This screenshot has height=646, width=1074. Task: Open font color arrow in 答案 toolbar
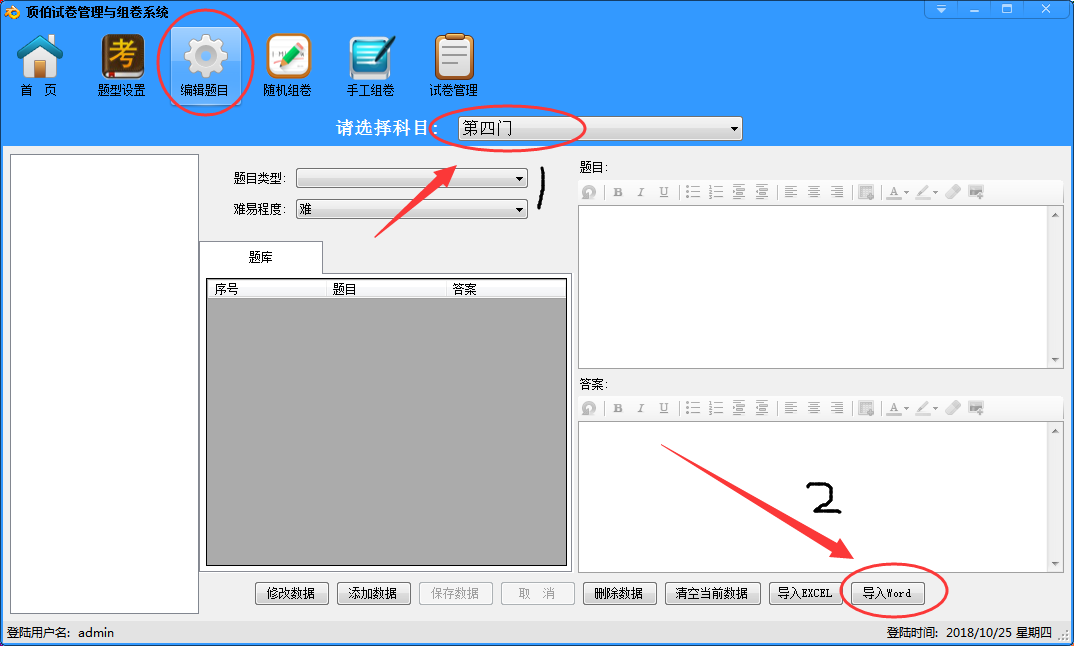906,409
